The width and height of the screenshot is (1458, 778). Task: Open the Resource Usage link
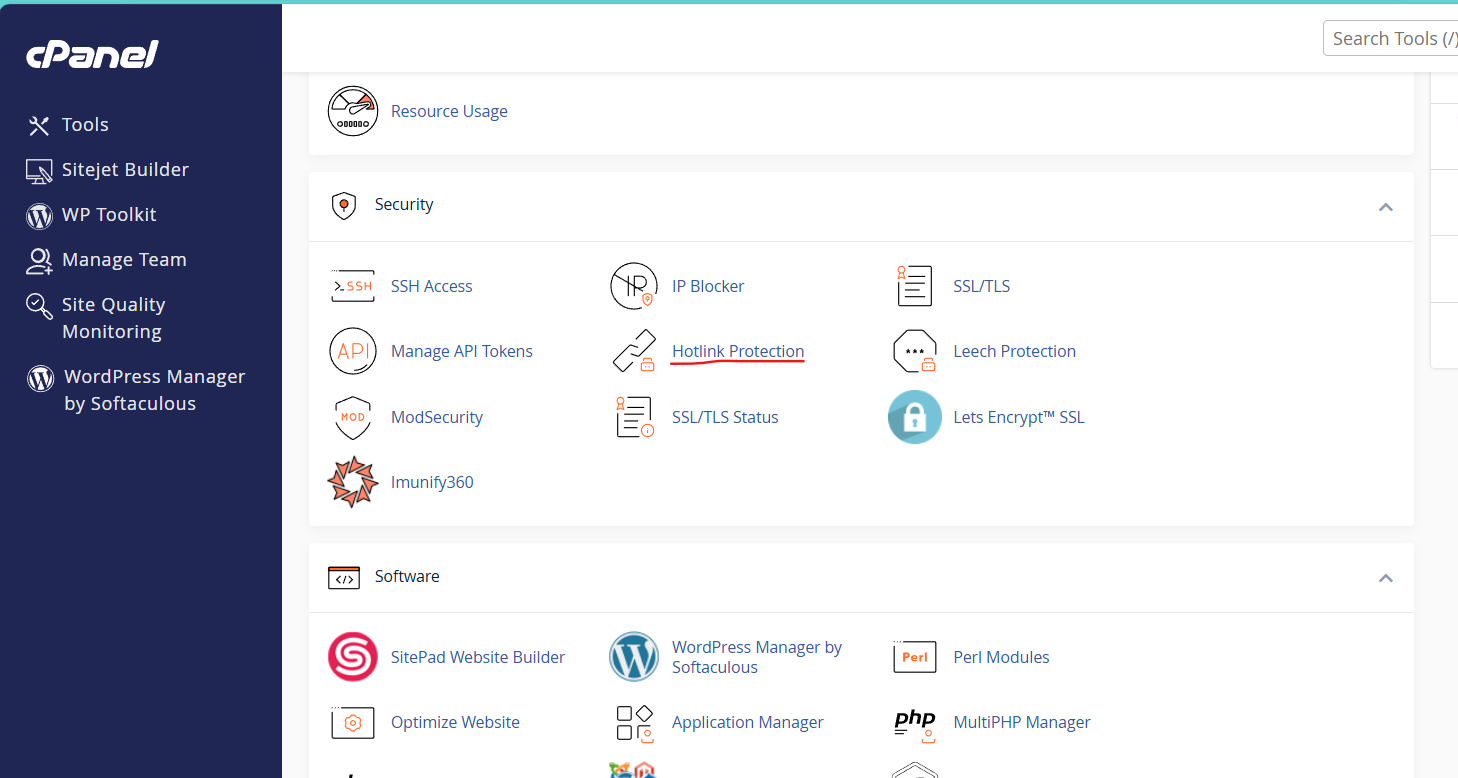[449, 111]
